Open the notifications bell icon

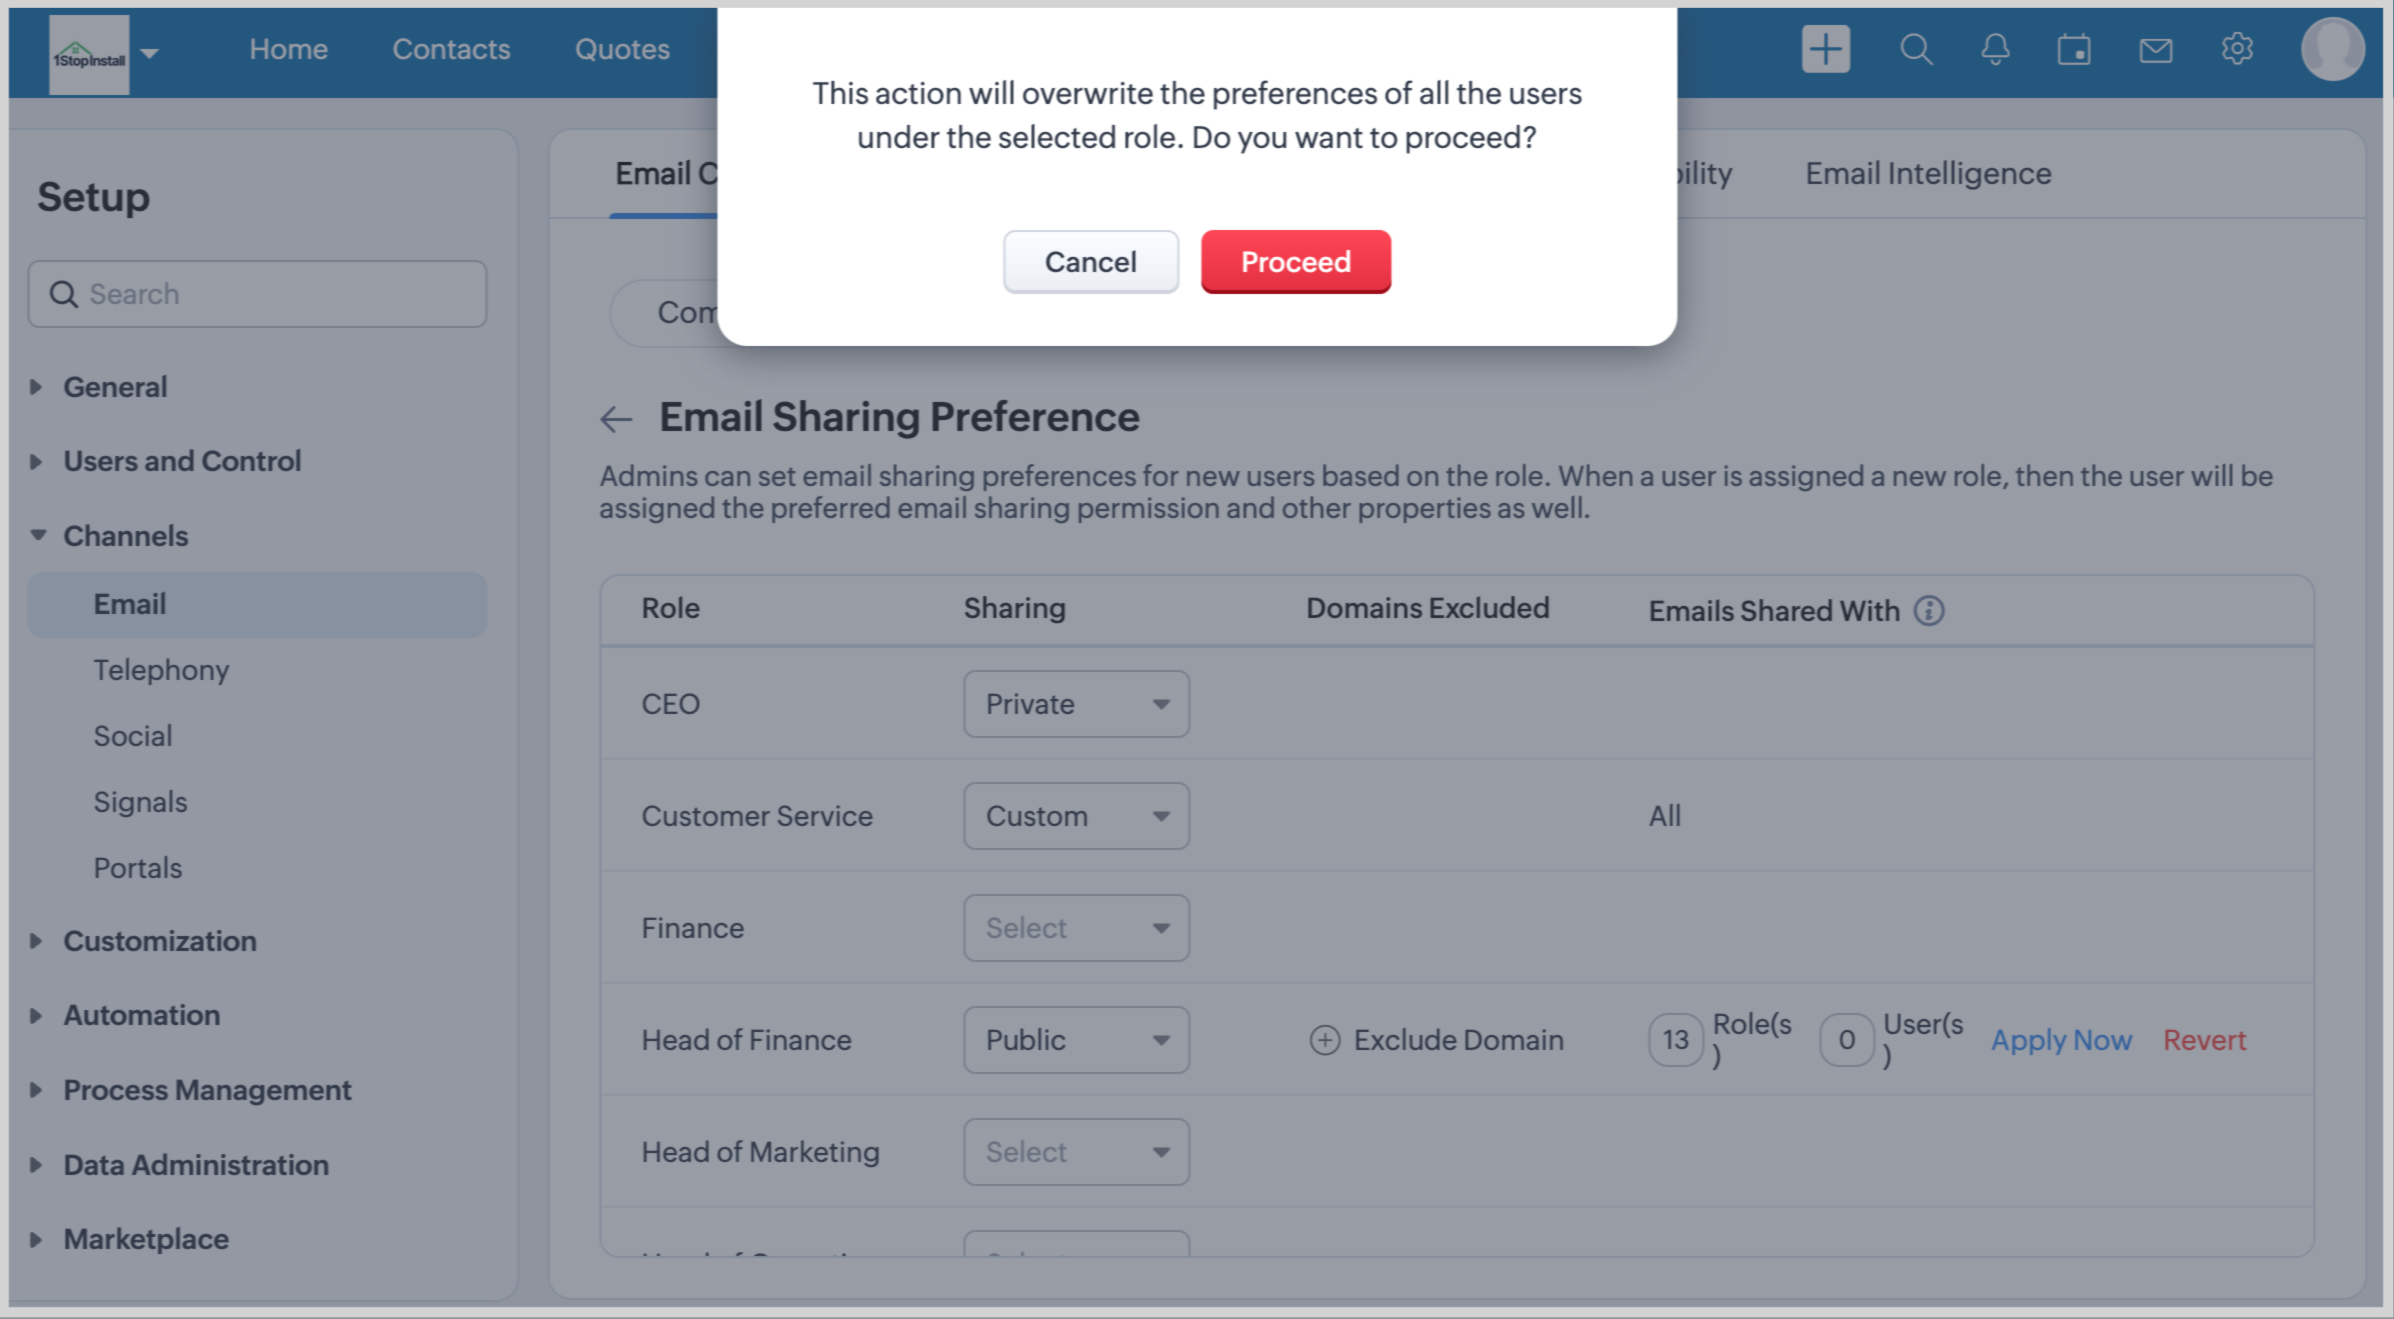(1995, 49)
